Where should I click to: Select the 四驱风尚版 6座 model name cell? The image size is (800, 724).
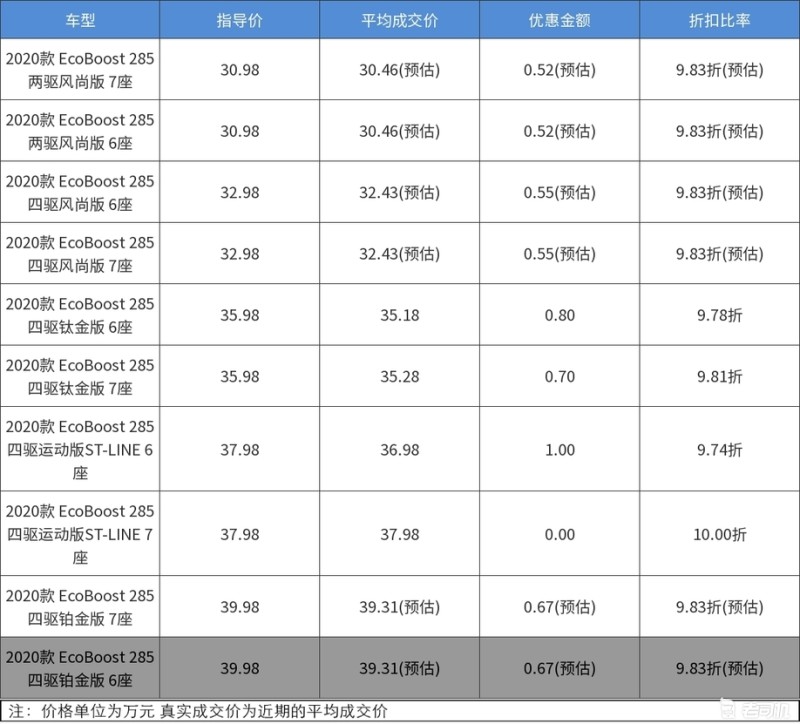pyautogui.click(x=80, y=192)
